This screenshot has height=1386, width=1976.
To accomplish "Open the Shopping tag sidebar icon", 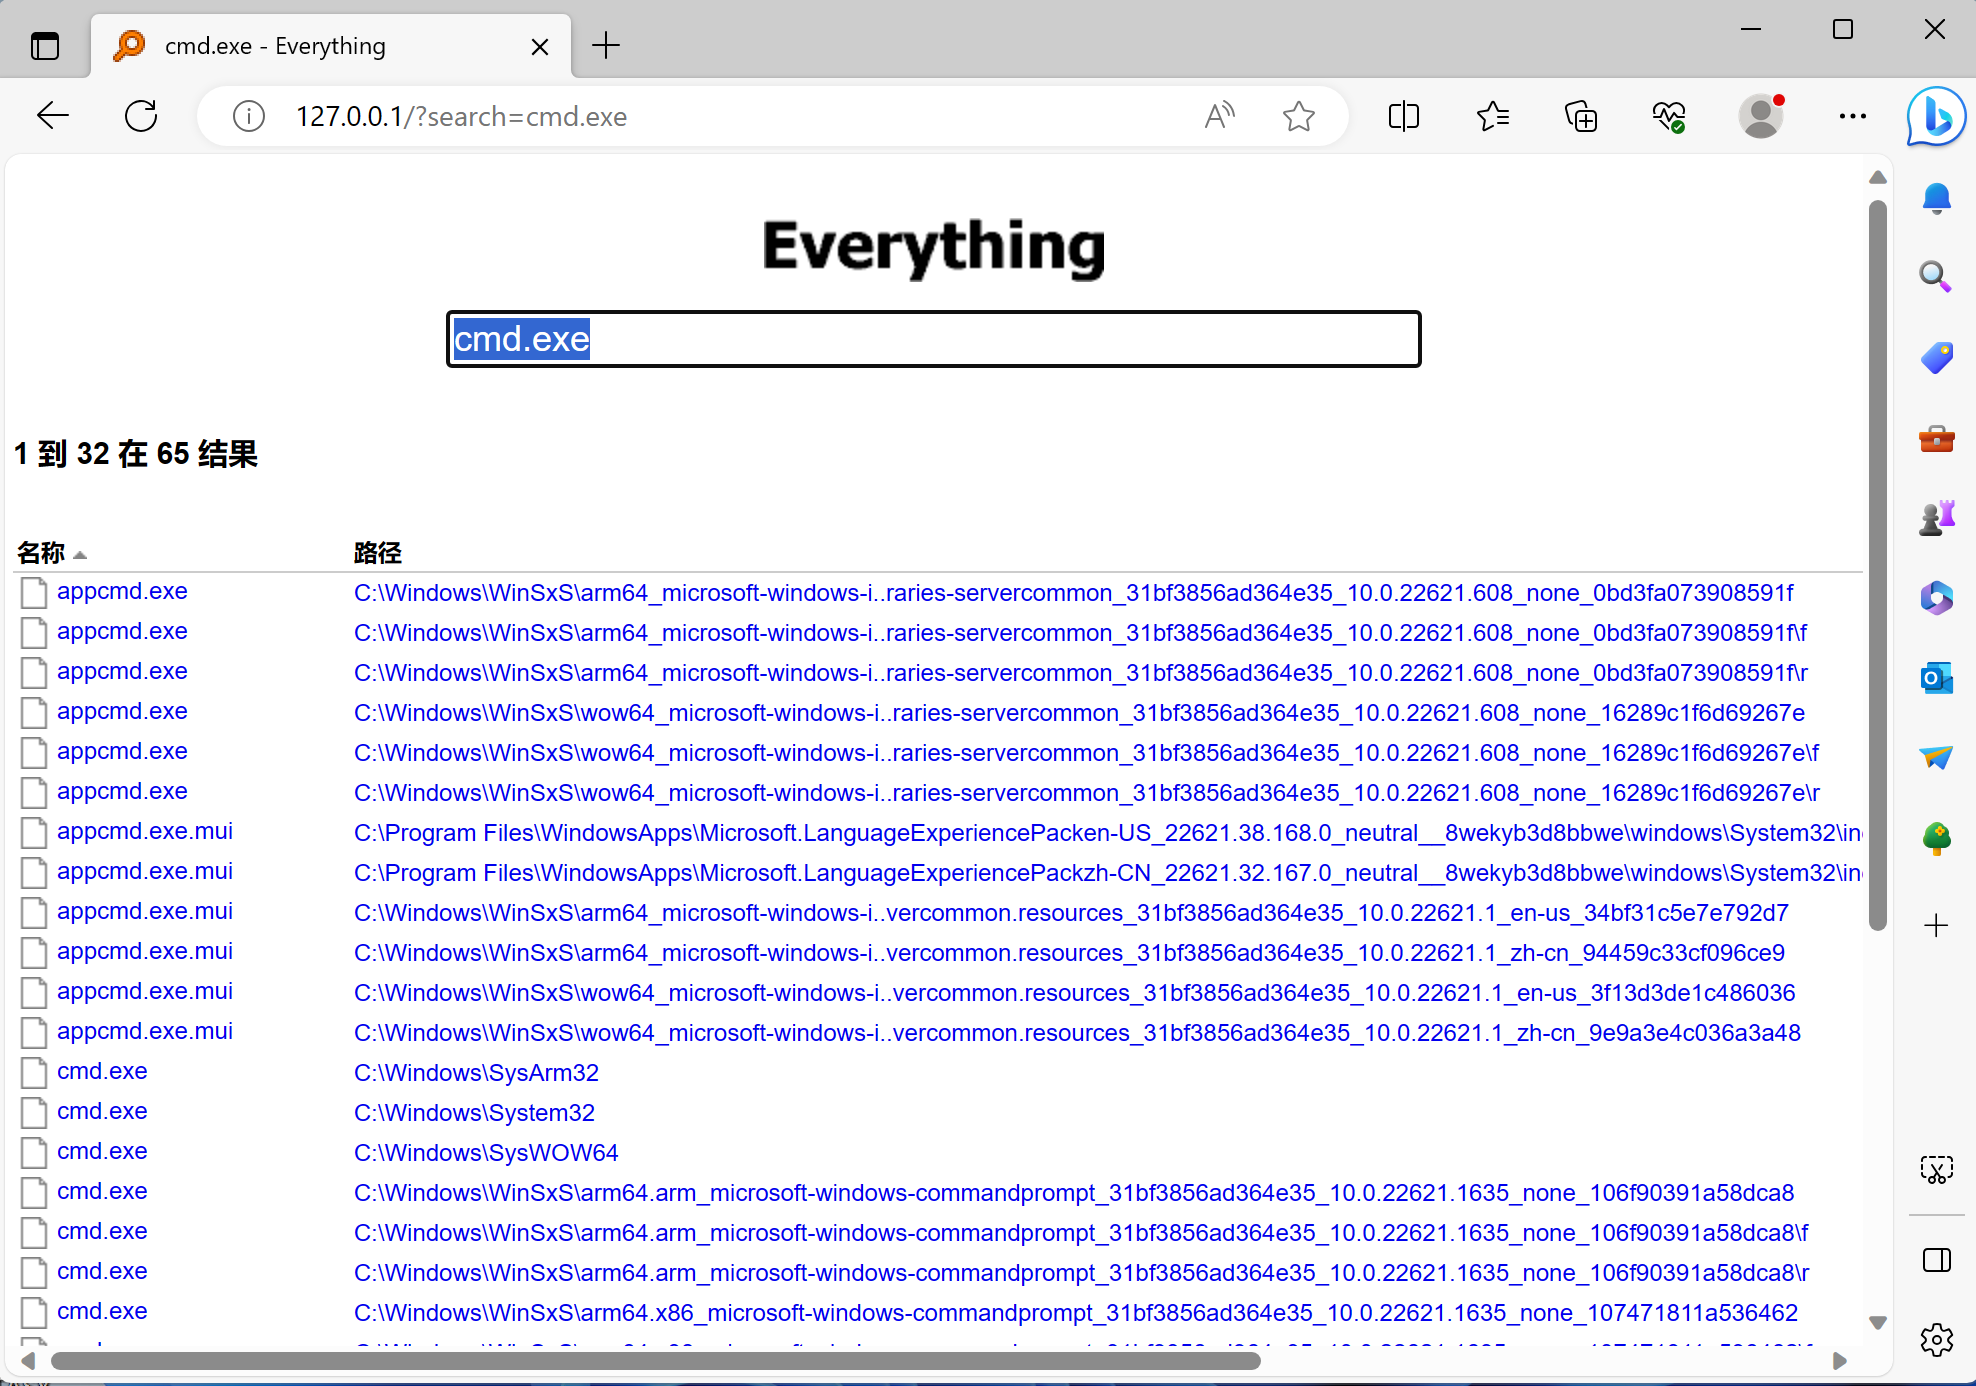I will coord(1936,357).
